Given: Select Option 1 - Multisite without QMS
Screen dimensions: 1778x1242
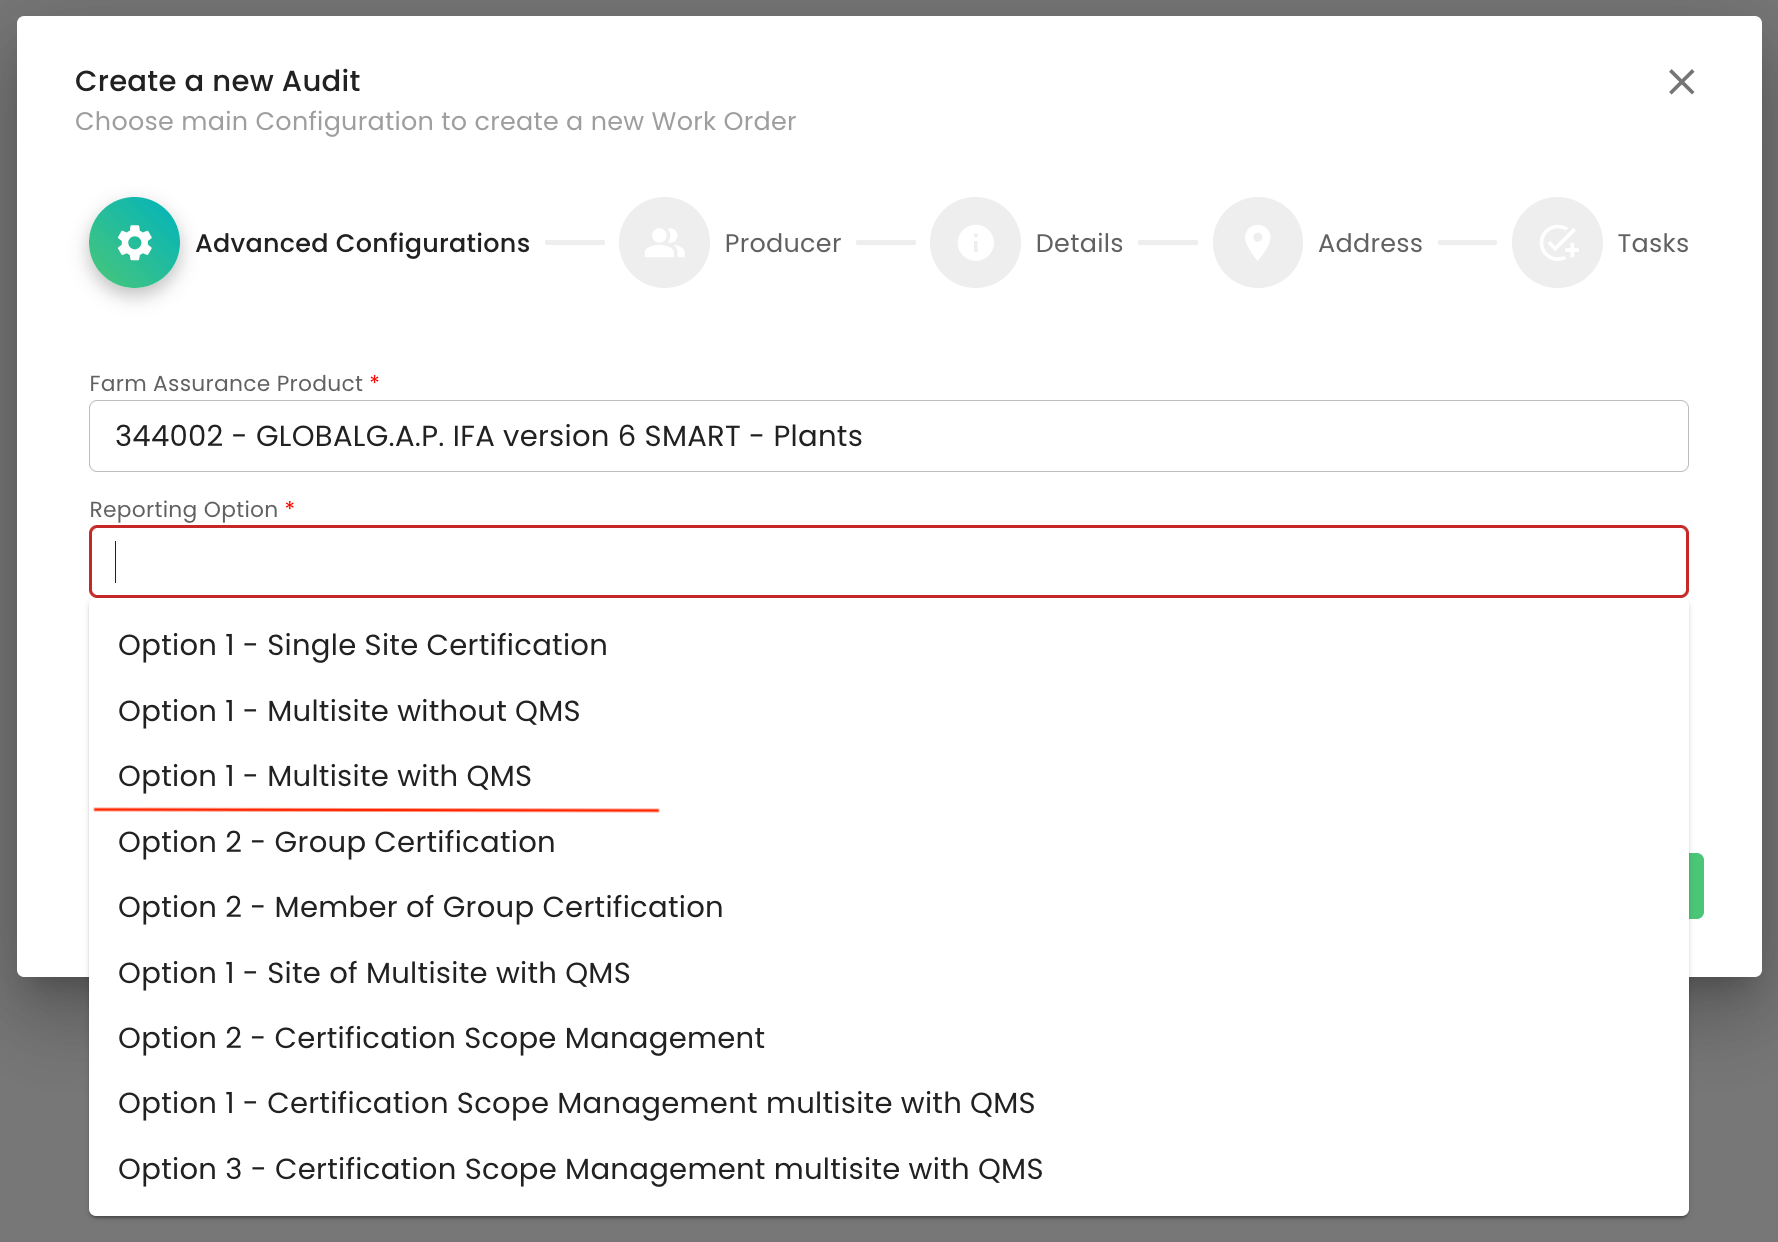Looking at the screenshot, I should (x=888, y=711).
